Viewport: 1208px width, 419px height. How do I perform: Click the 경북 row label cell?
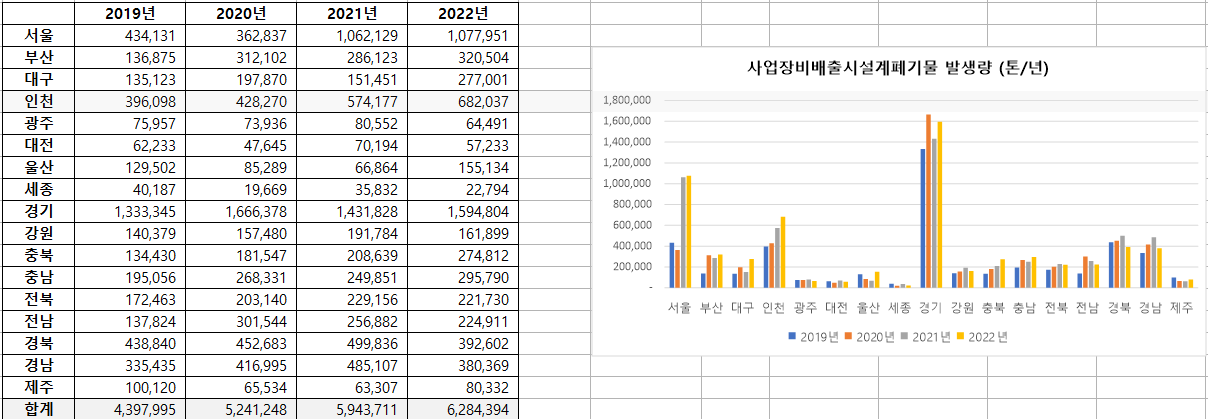coord(38,342)
